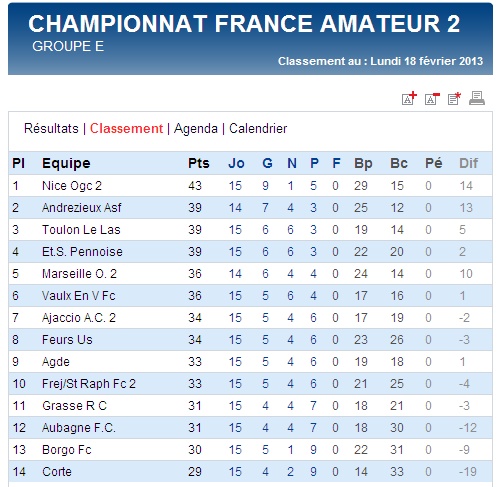Open the Marseille O. 2 team link
This screenshot has width=501, height=487.
pyautogui.click(x=79, y=274)
